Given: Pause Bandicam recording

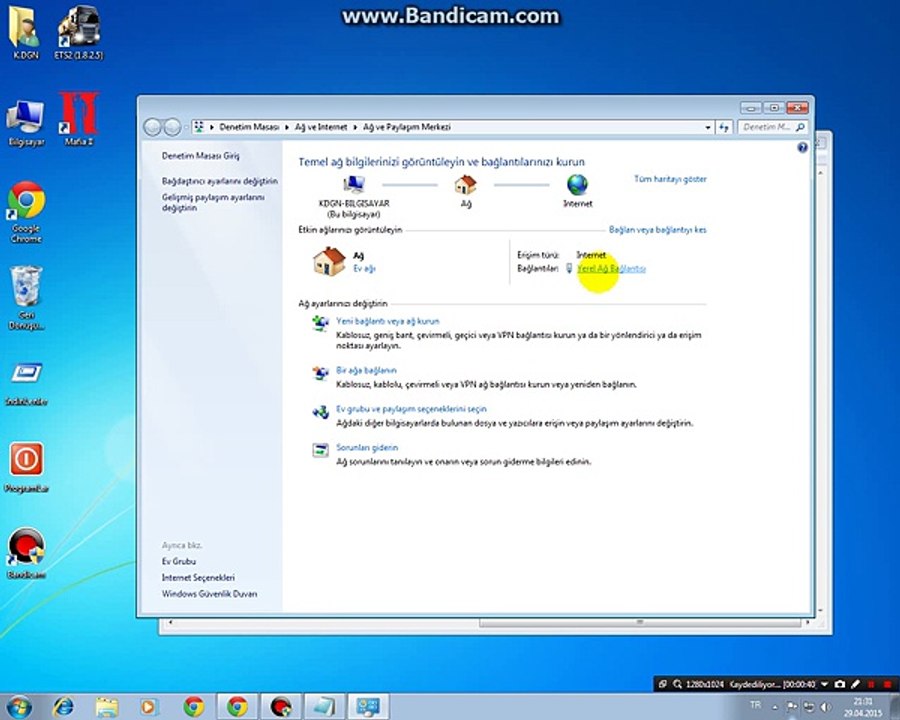Looking at the screenshot, I should click(871, 684).
